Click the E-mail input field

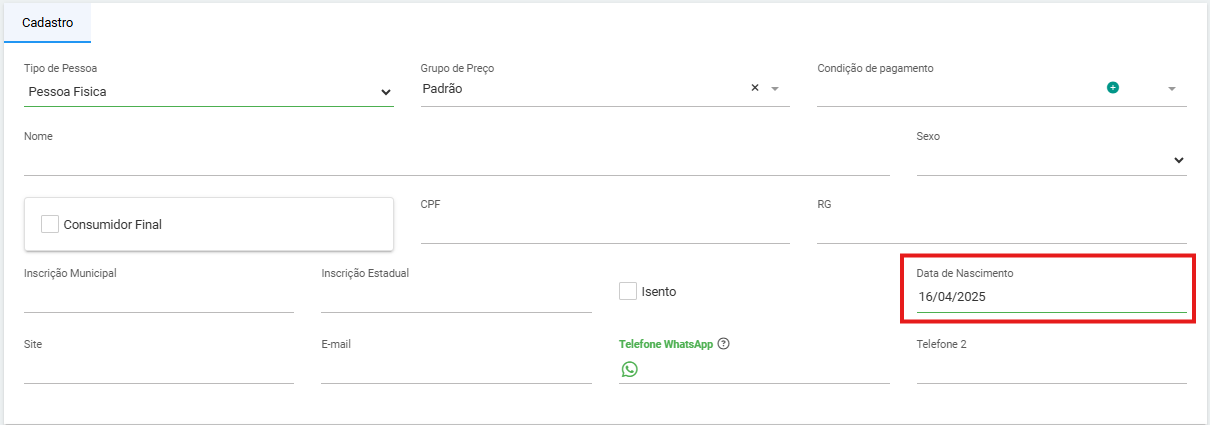point(456,369)
